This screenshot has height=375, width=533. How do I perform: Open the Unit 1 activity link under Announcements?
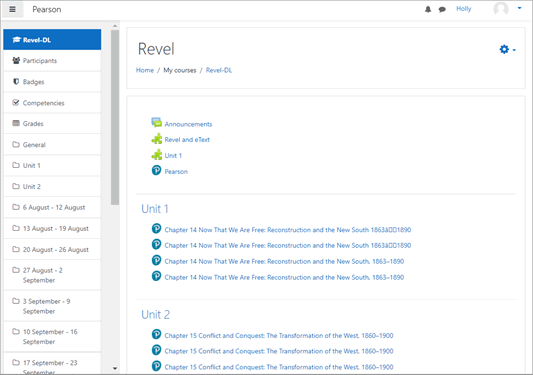coord(173,156)
